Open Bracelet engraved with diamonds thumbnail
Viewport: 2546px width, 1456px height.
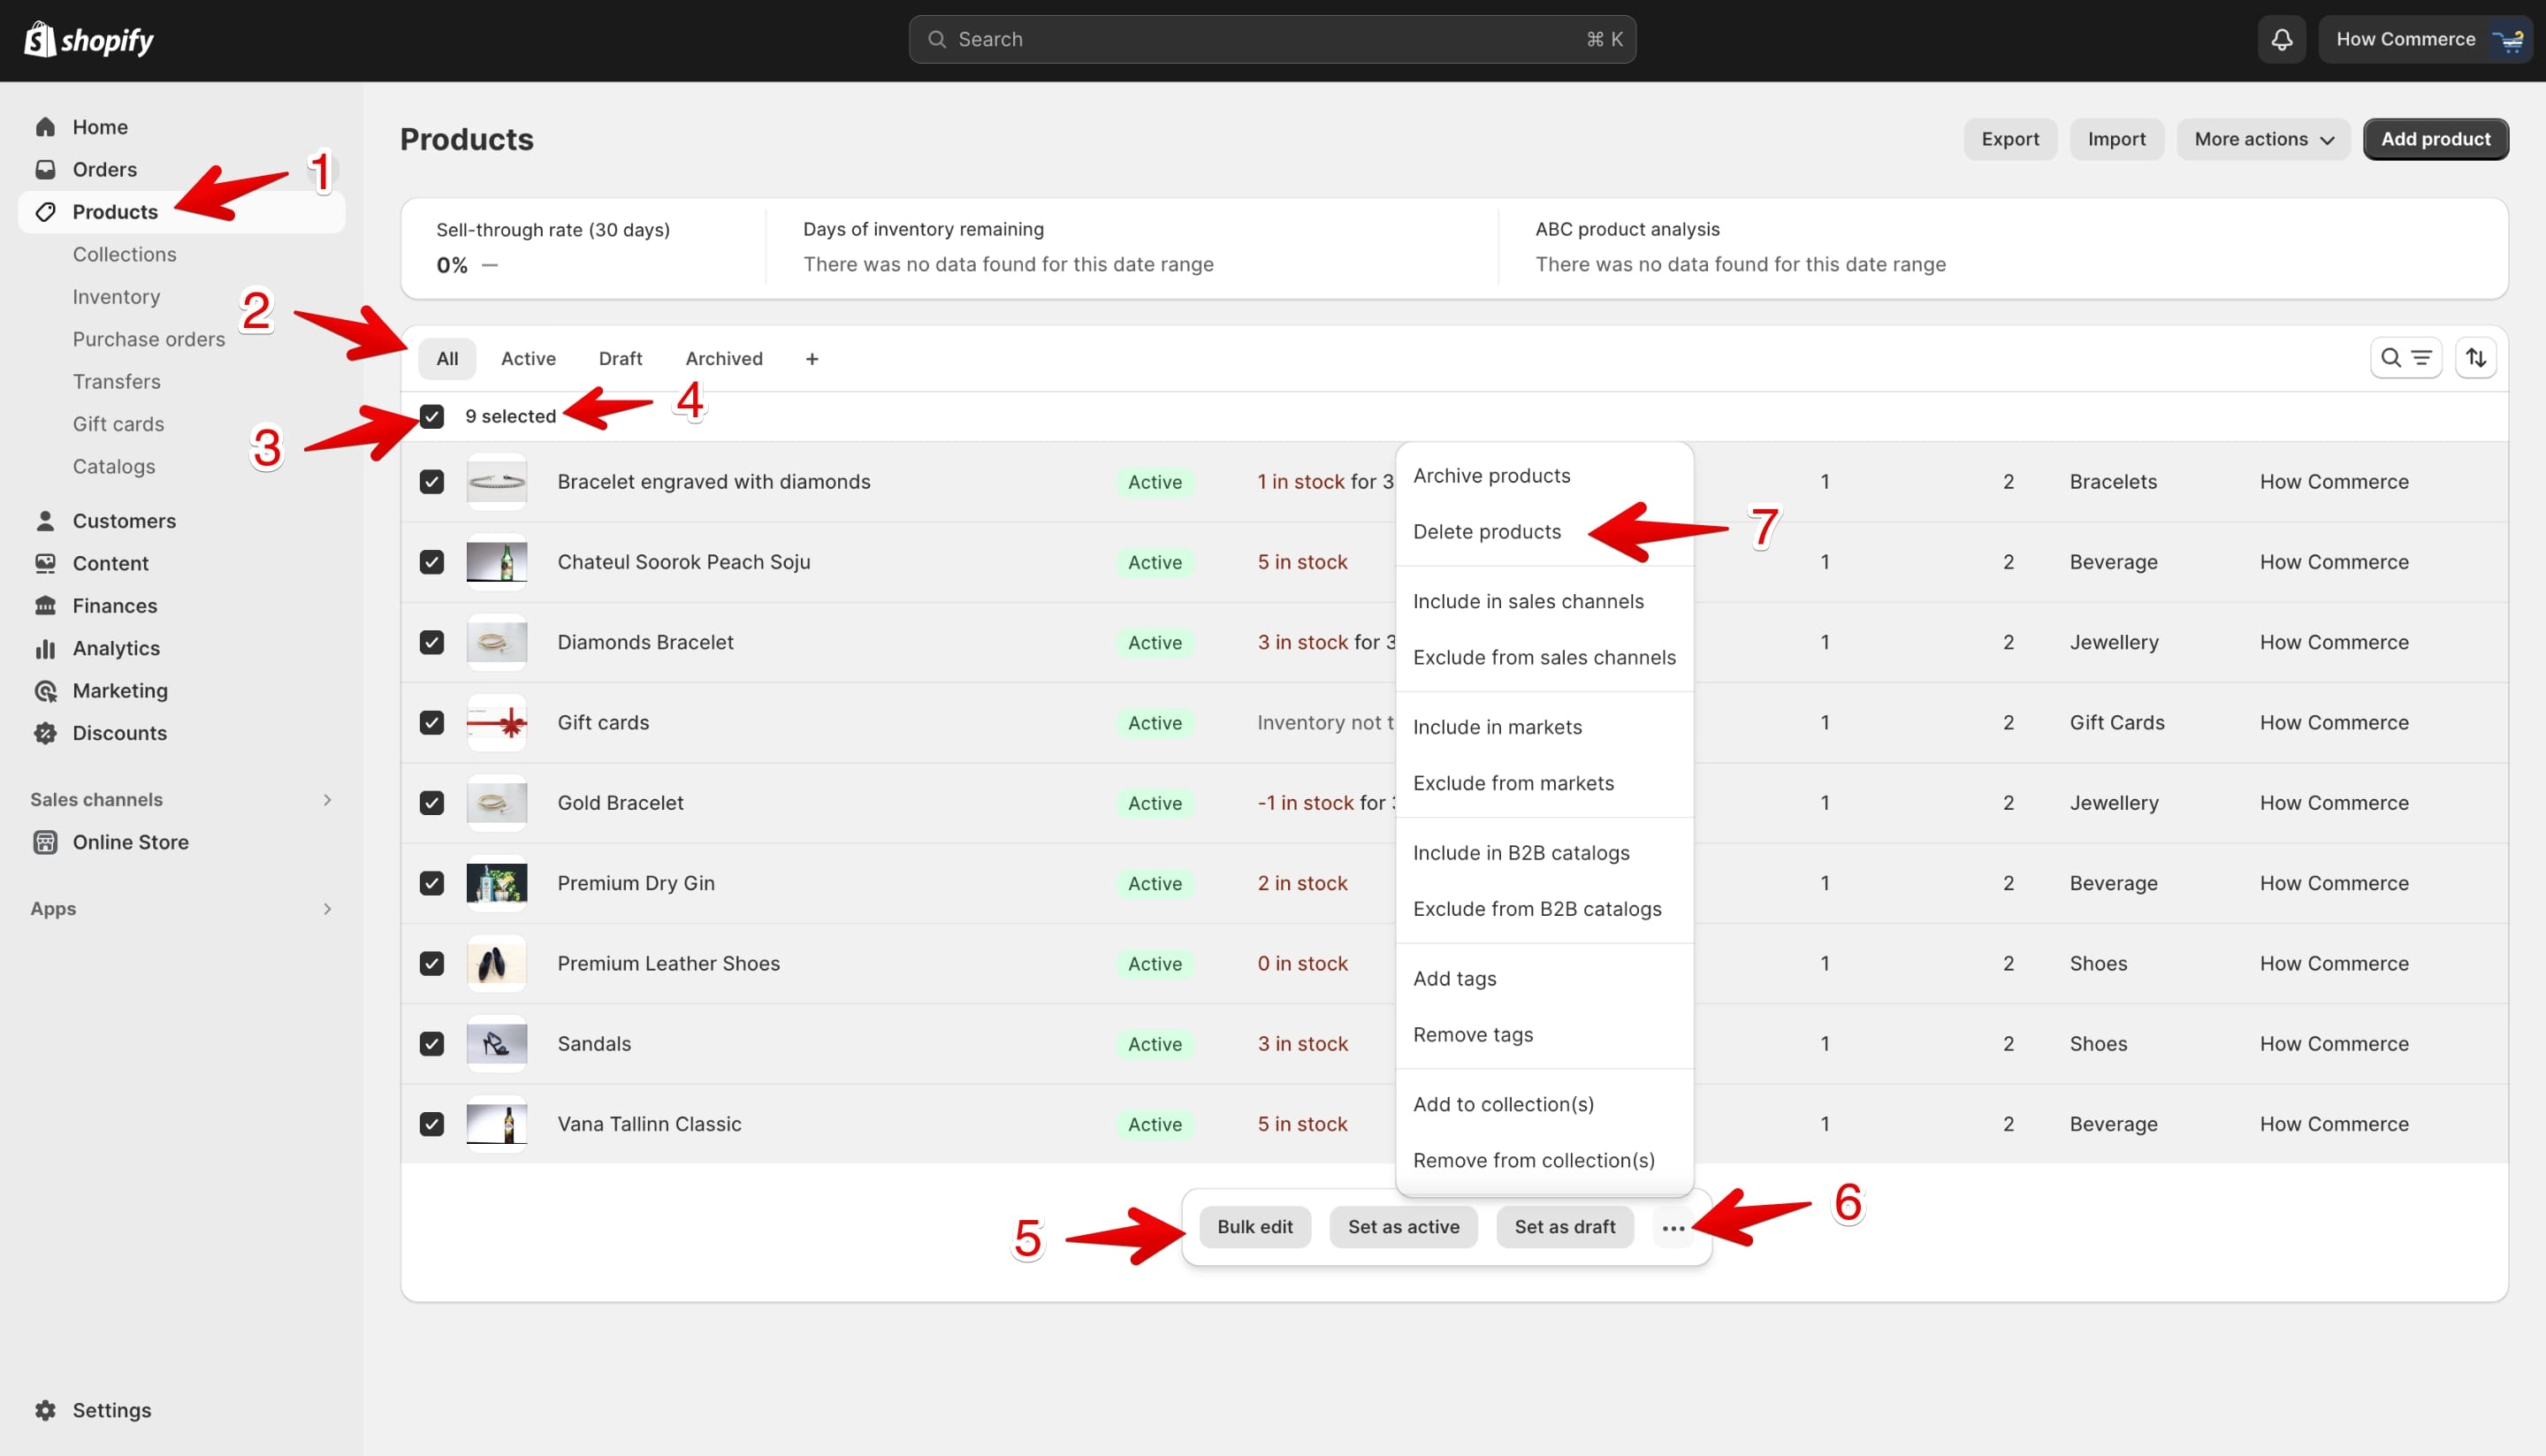pos(496,482)
